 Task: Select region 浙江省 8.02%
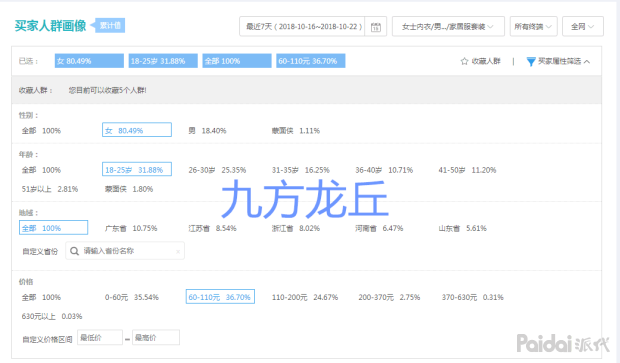pyautogui.click(x=296, y=228)
